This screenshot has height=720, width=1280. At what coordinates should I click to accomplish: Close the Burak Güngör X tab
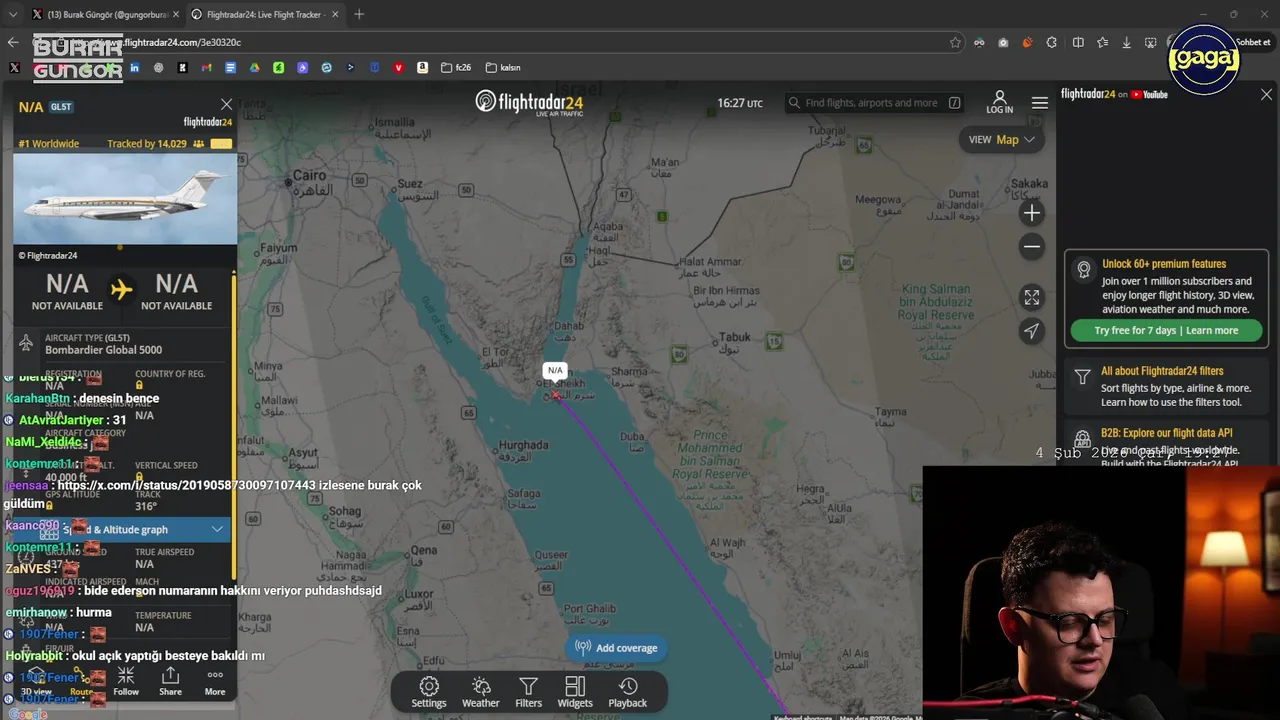[x=176, y=14]
